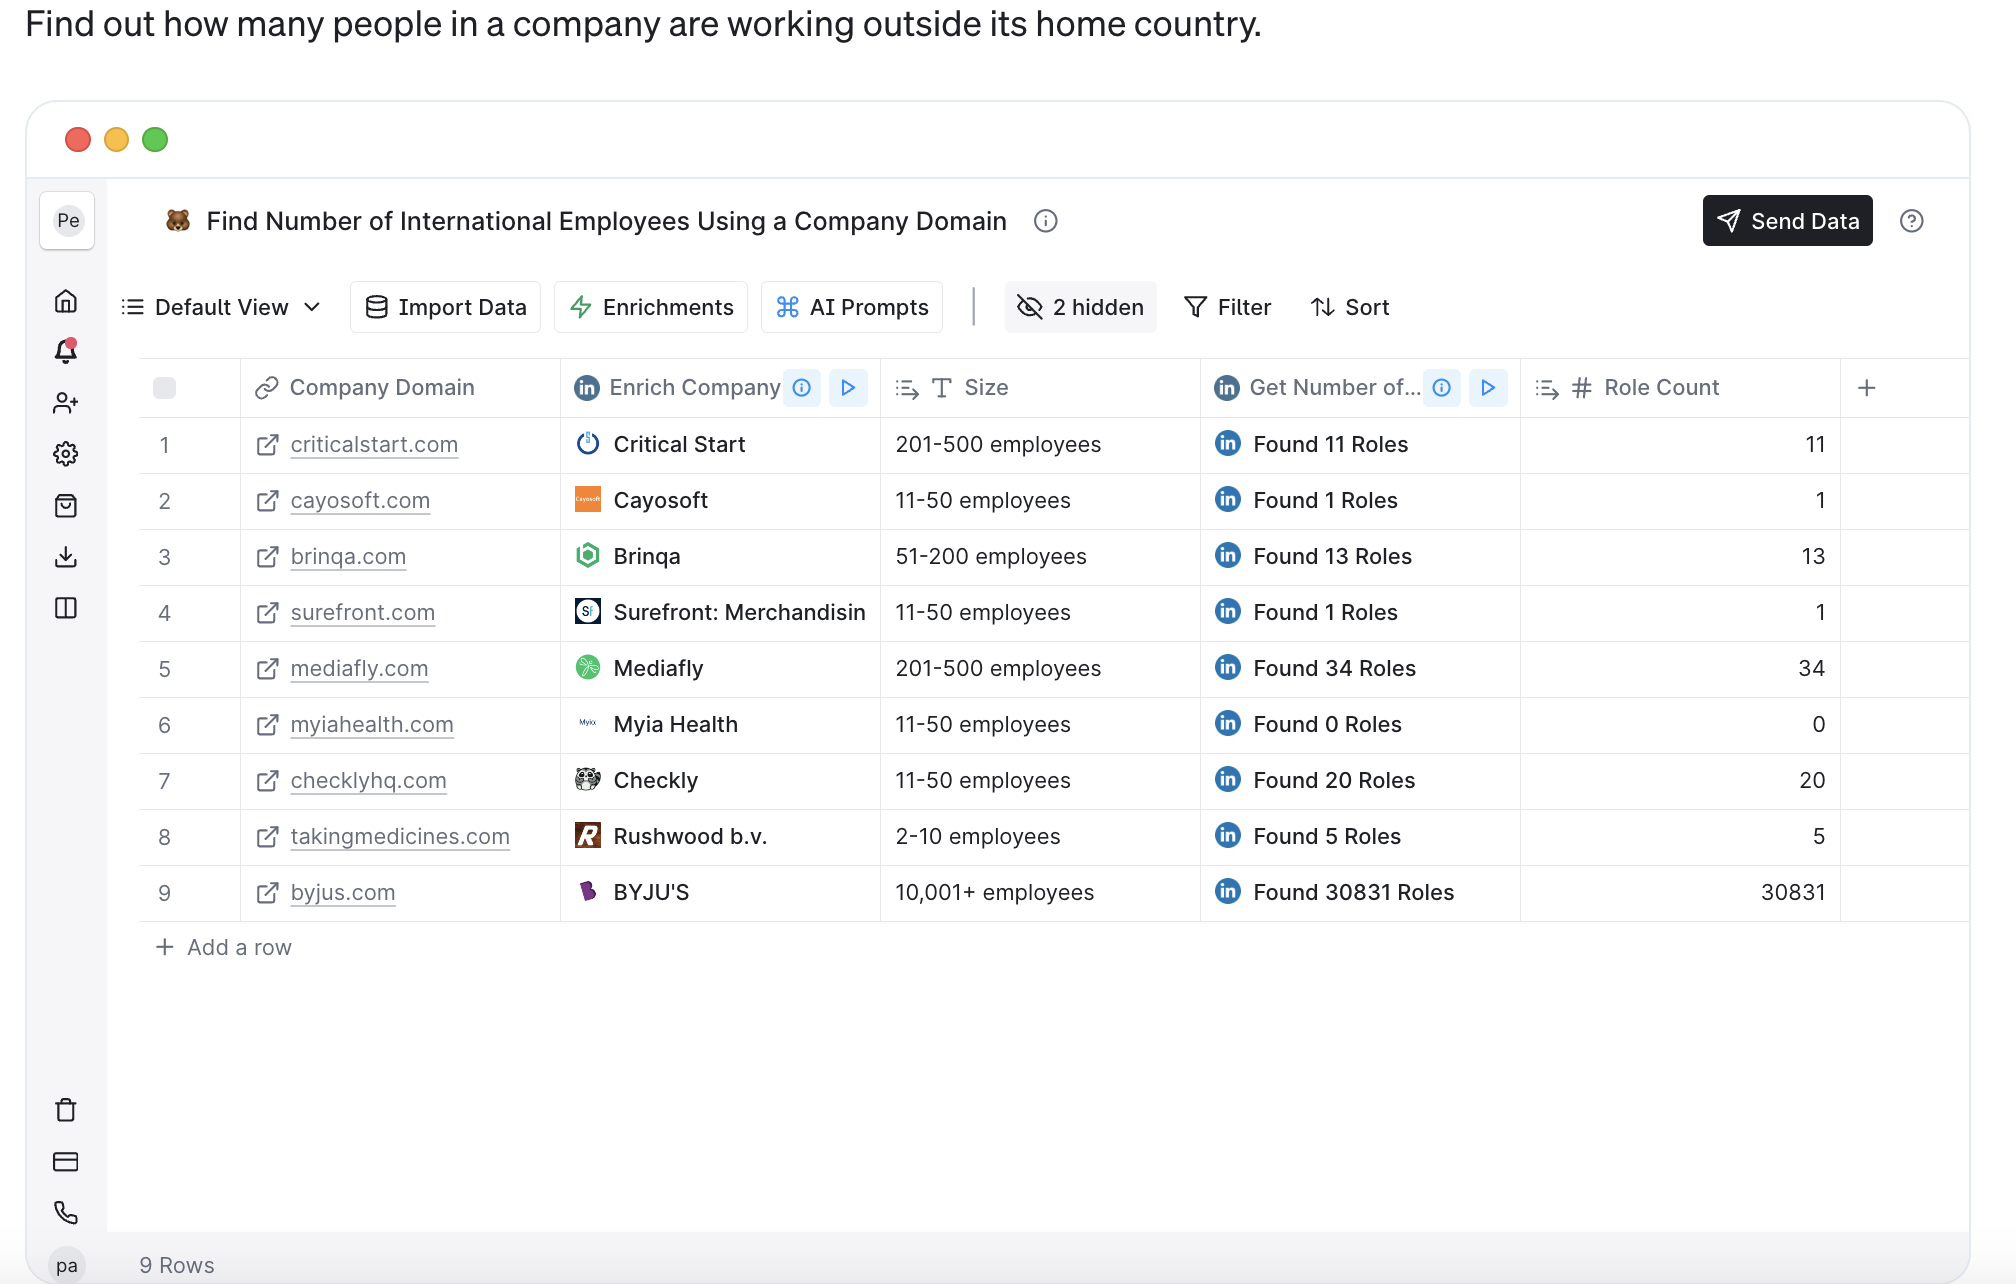This screenshot has width=2016, height=1284.
Task: Click the table title text
Action: click(x=606, y=221)
